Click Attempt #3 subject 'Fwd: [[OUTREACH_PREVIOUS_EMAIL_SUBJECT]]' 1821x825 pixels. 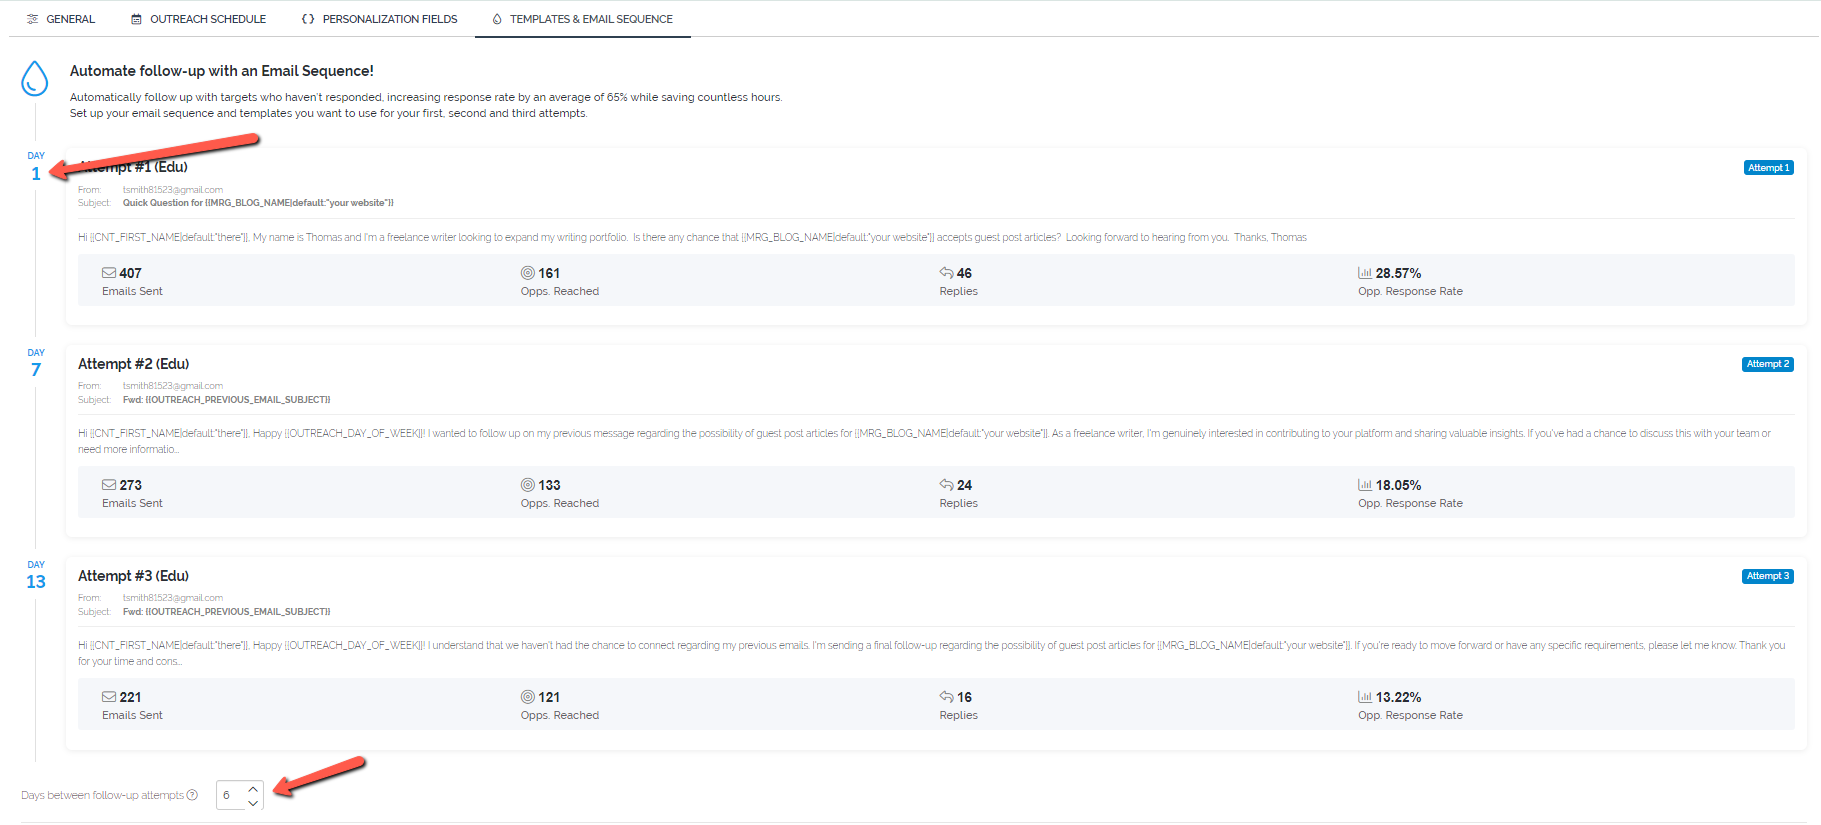click(226, 612)
